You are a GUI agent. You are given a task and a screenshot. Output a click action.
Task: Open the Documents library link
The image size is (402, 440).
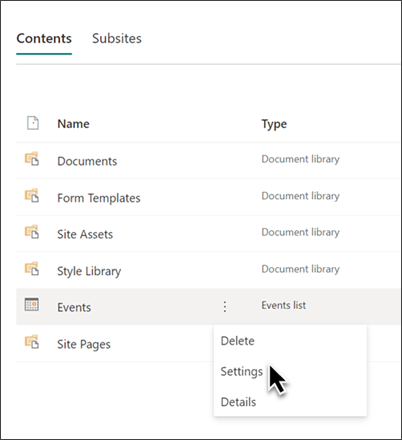(87, 161)
